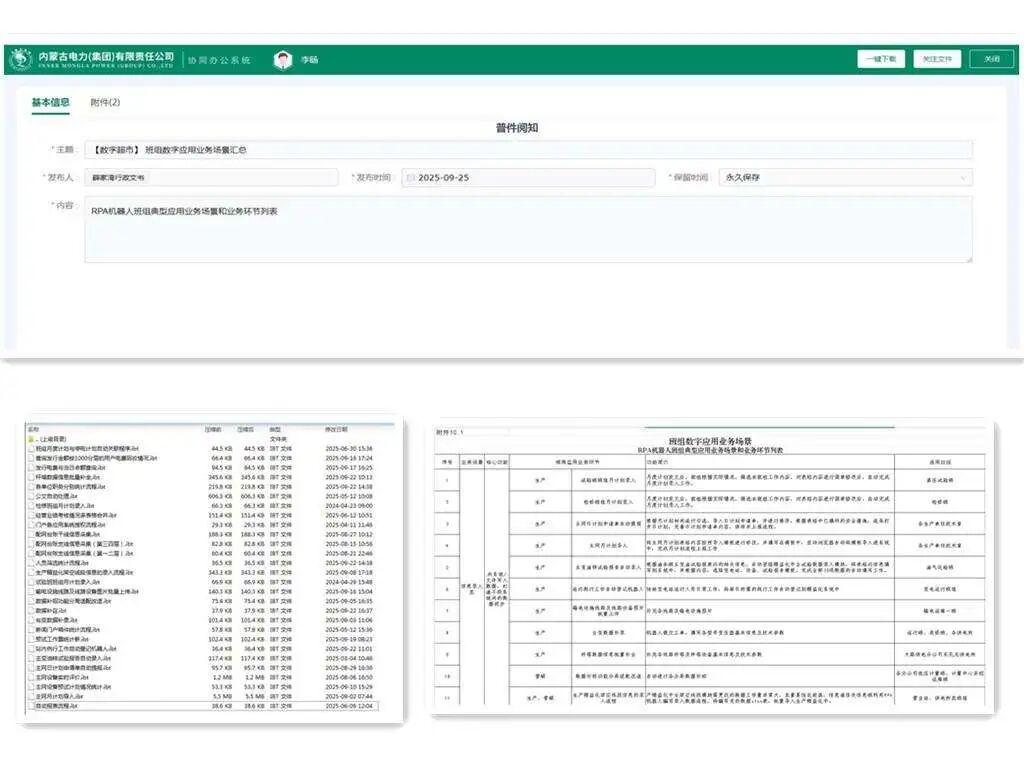This screenshot has height=768, width=1024.
Task: Click the user avatar next to 李皓
Action: [x=283, y=60]
